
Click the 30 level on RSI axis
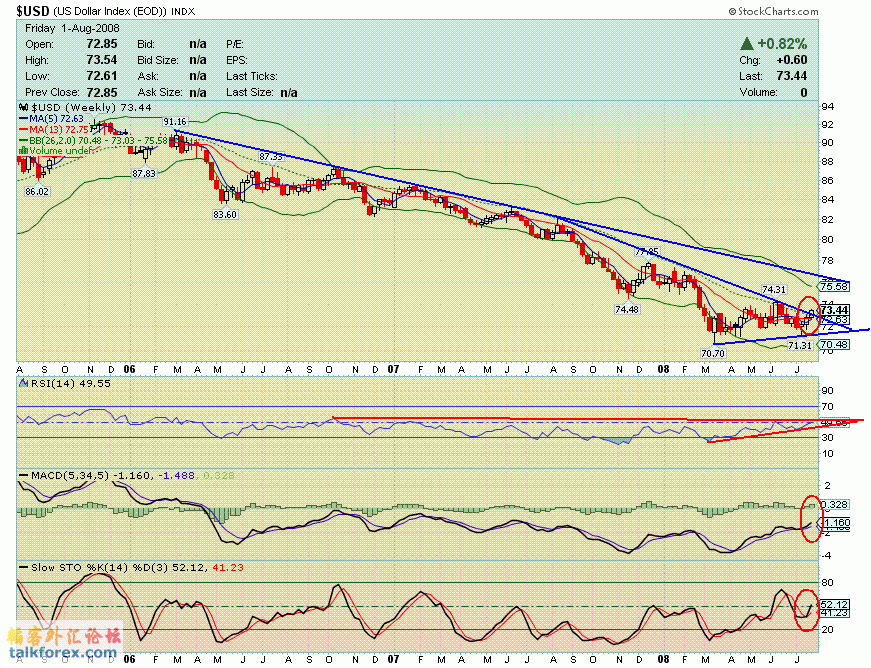point(828,438)
